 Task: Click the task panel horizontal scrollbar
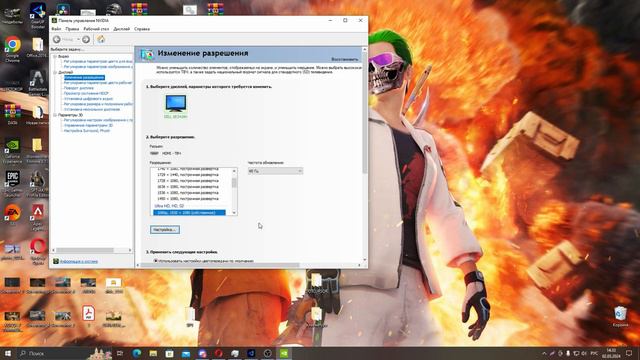[x=85, y=250]
